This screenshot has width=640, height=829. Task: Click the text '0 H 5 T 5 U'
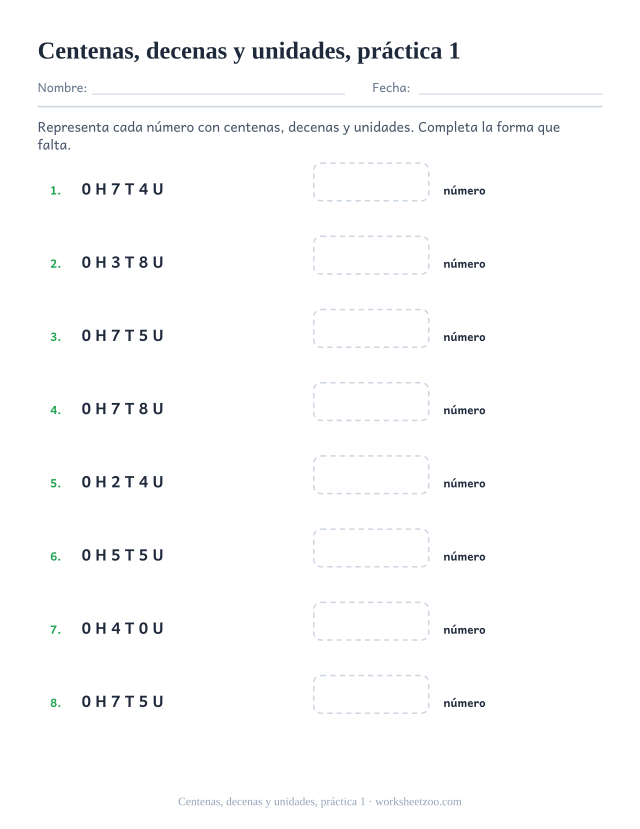(x=122, y=555)
